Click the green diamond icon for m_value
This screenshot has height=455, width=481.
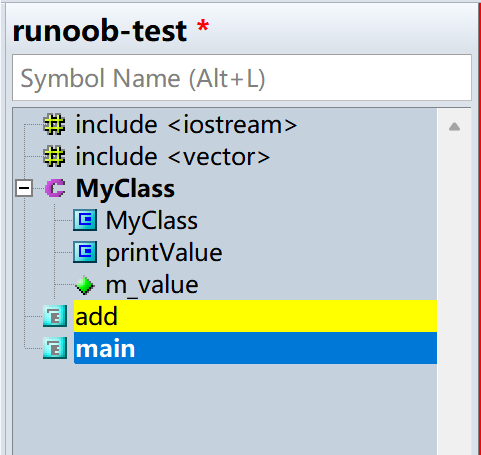pos(85,285)
